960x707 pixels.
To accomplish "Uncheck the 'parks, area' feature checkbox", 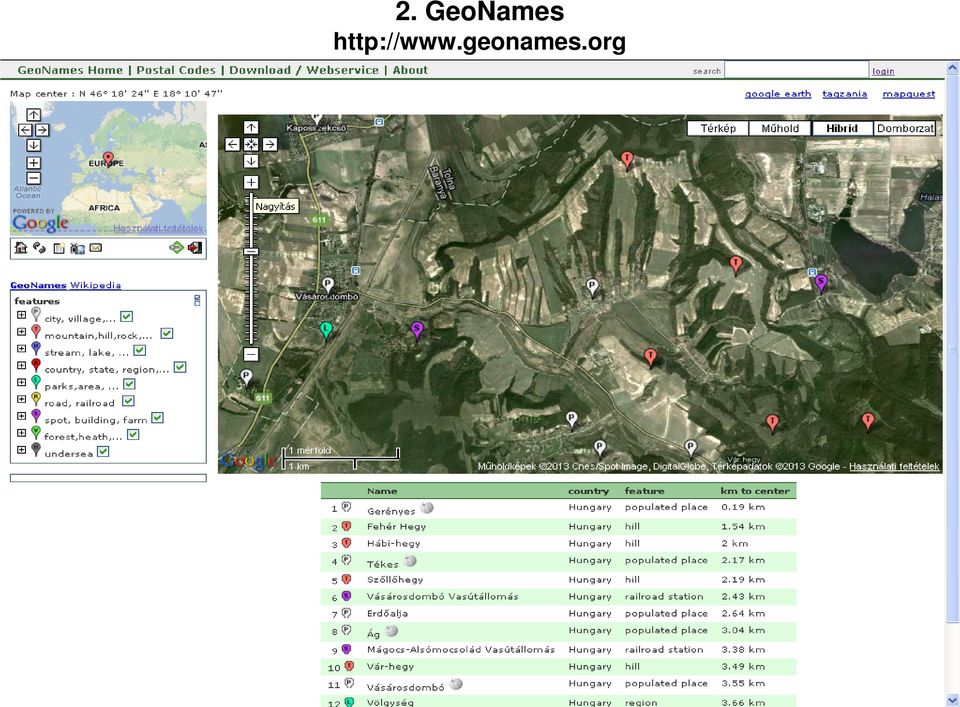I will [129, 384].
